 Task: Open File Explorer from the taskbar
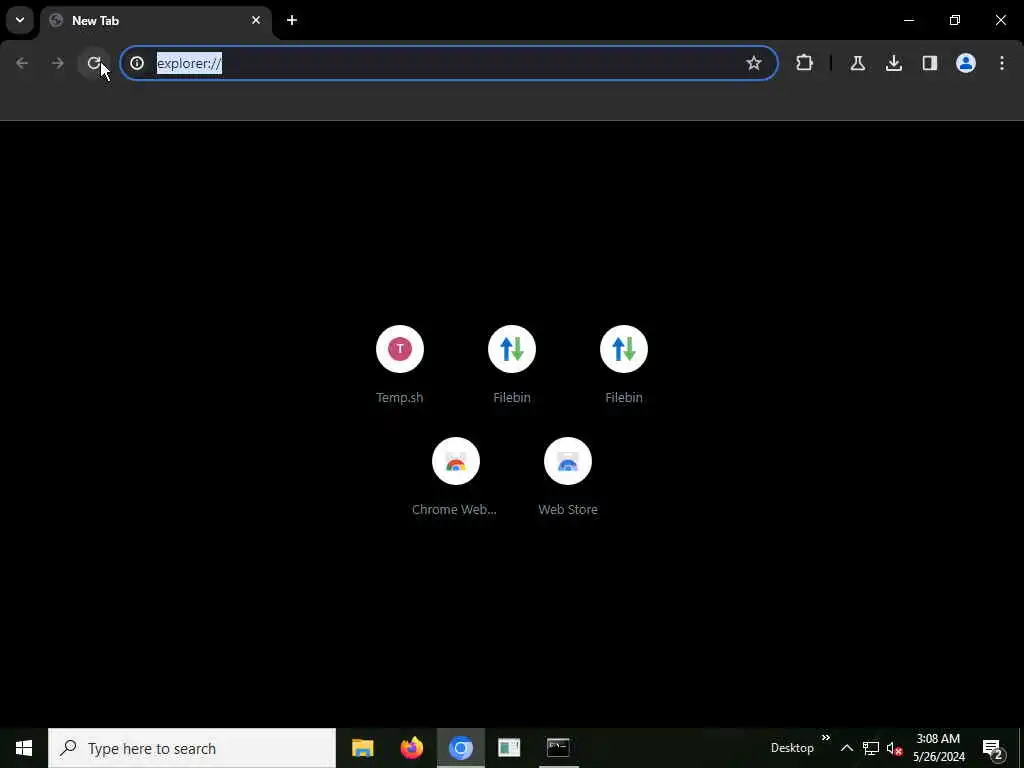coord(362,748)
